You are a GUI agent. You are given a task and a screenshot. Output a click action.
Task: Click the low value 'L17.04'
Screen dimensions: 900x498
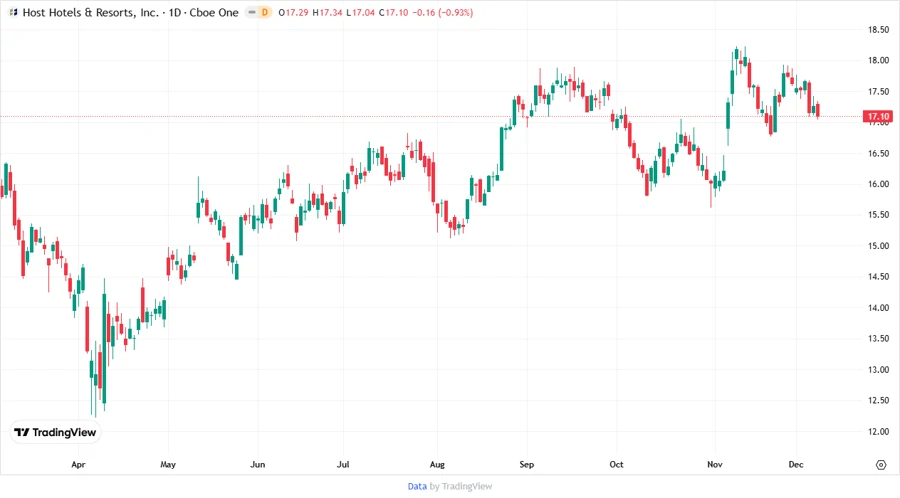(360, 12)
